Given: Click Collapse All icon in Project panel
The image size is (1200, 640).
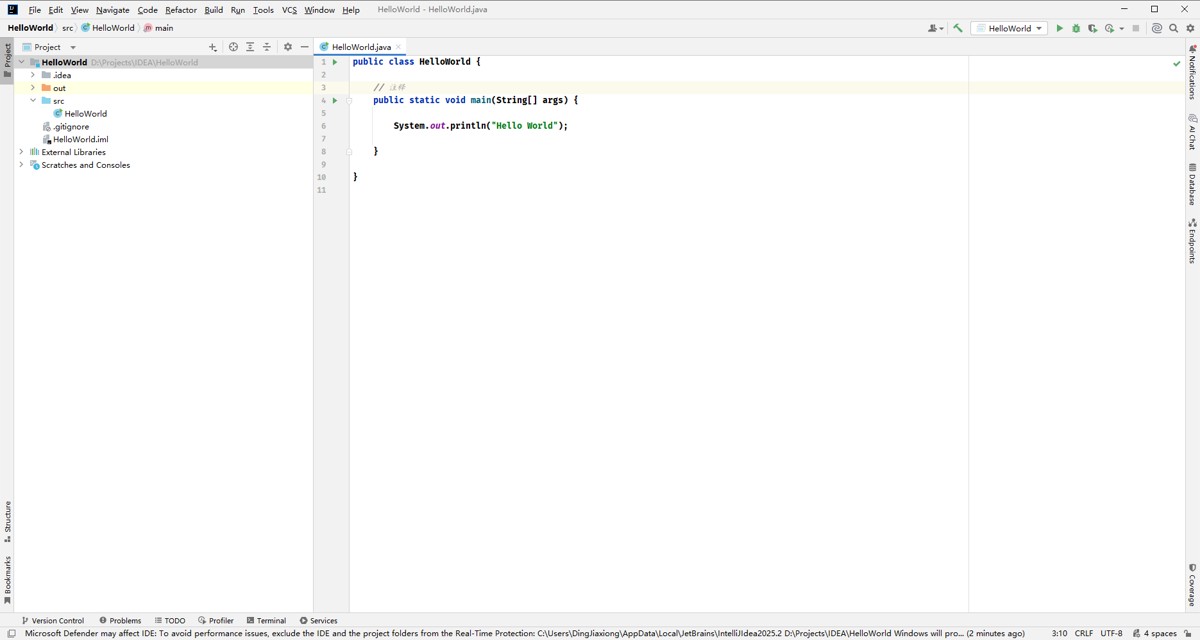Looking at the screenshot, I should coord(267,47).
